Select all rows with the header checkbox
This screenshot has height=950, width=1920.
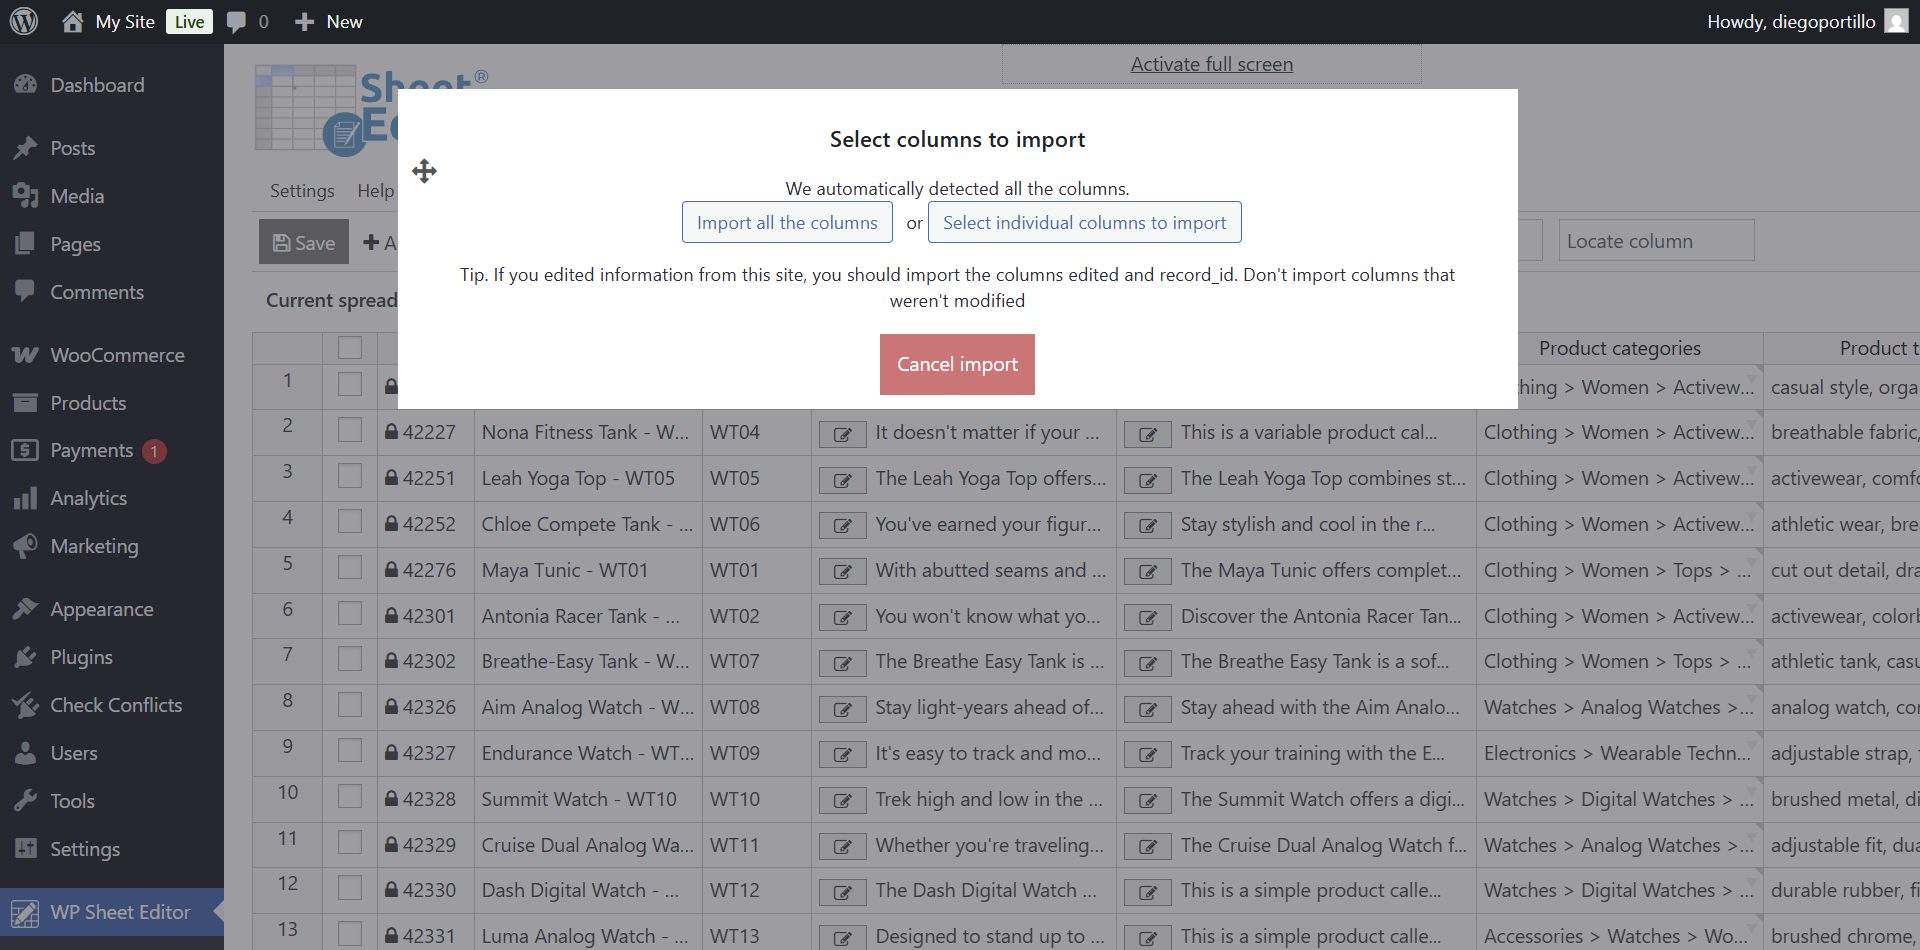click(x=349, y=347)
